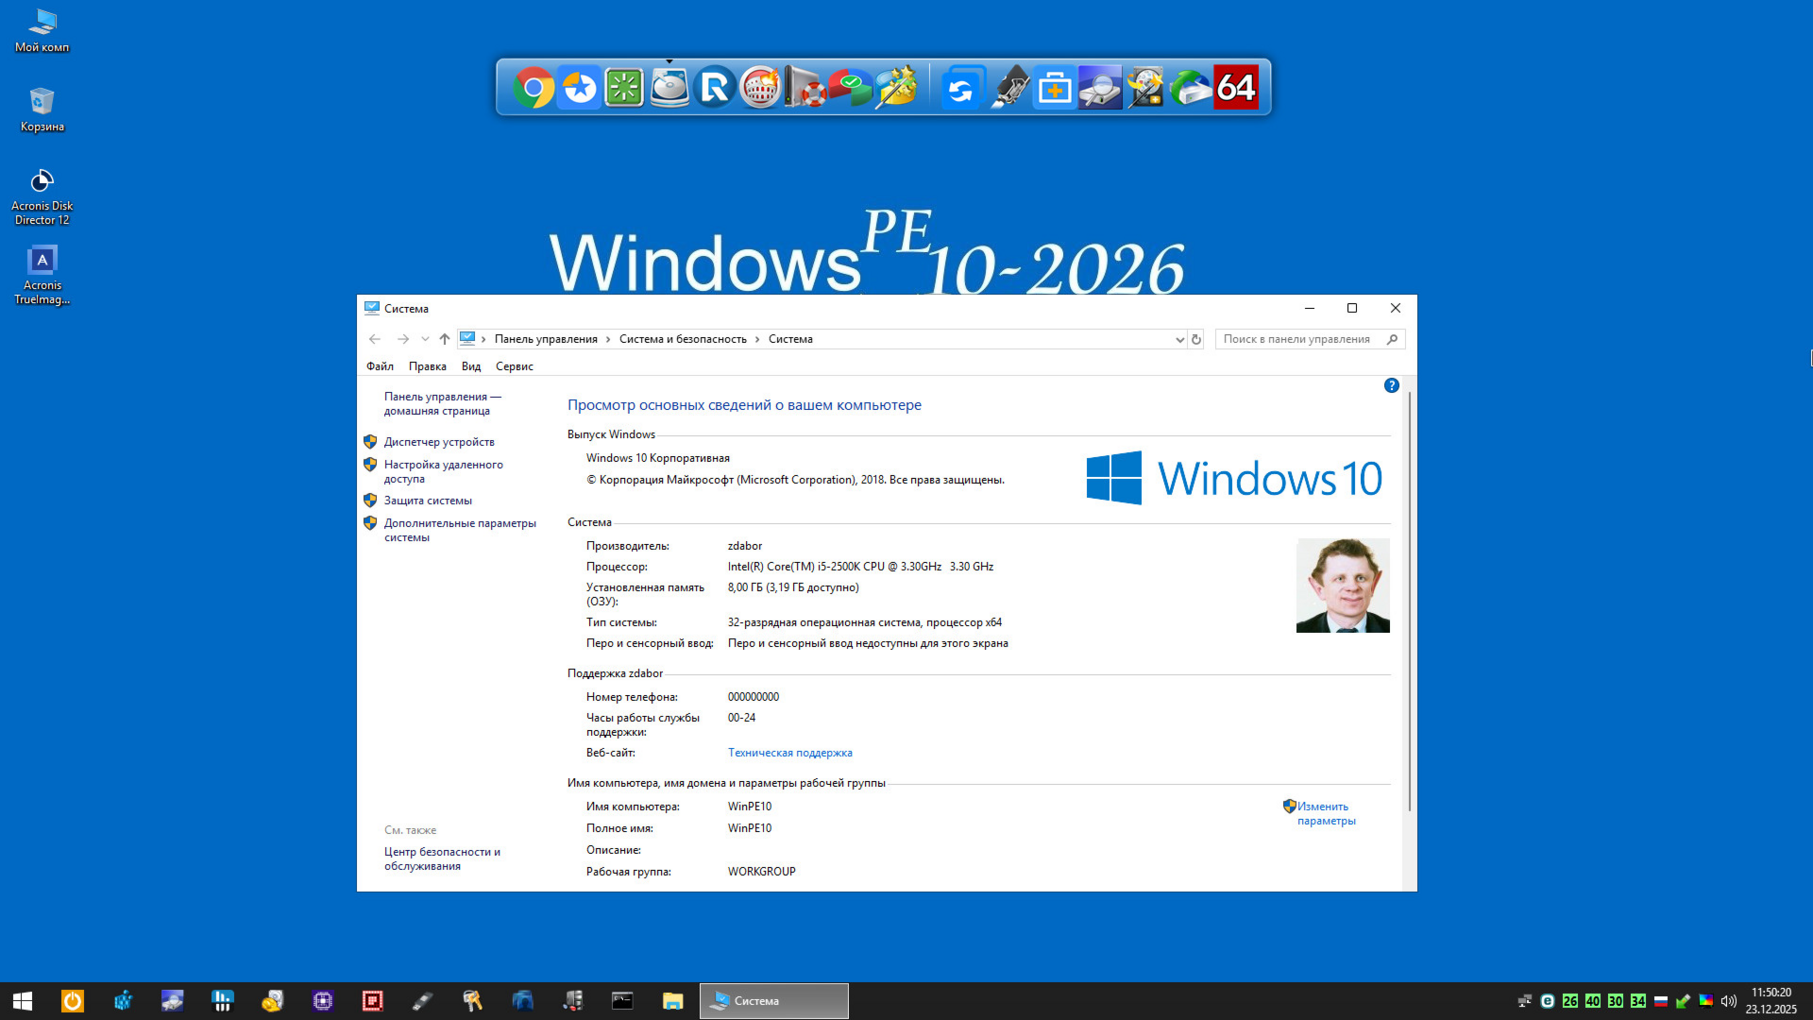The image size is (1813, 1020).
Task: Toggle the Russian flag keyboard layout indicator
Action: click(x=1660, y=1000)
